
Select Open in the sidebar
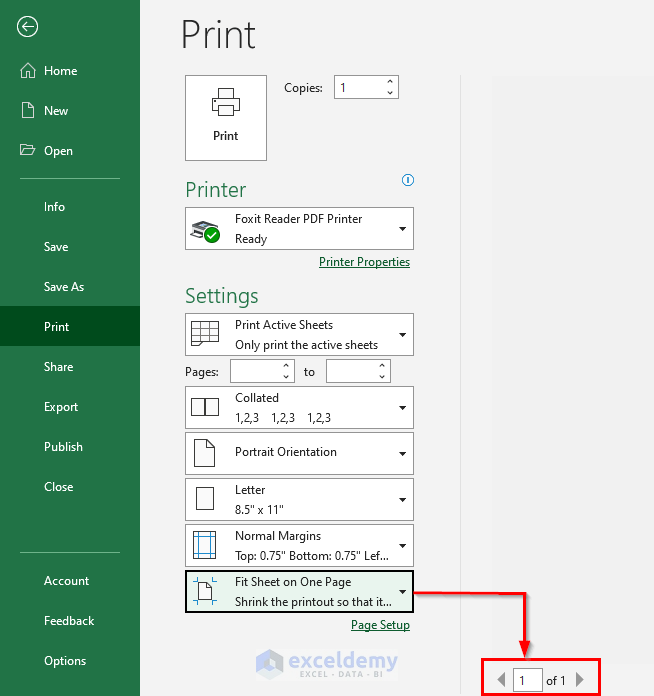(x=70, y=150)
